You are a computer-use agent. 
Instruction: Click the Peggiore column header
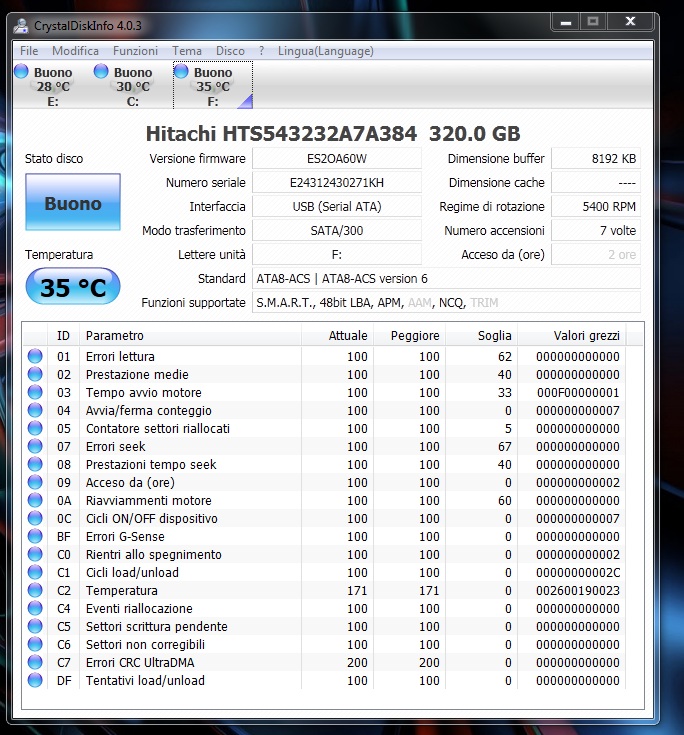(409, 335)
